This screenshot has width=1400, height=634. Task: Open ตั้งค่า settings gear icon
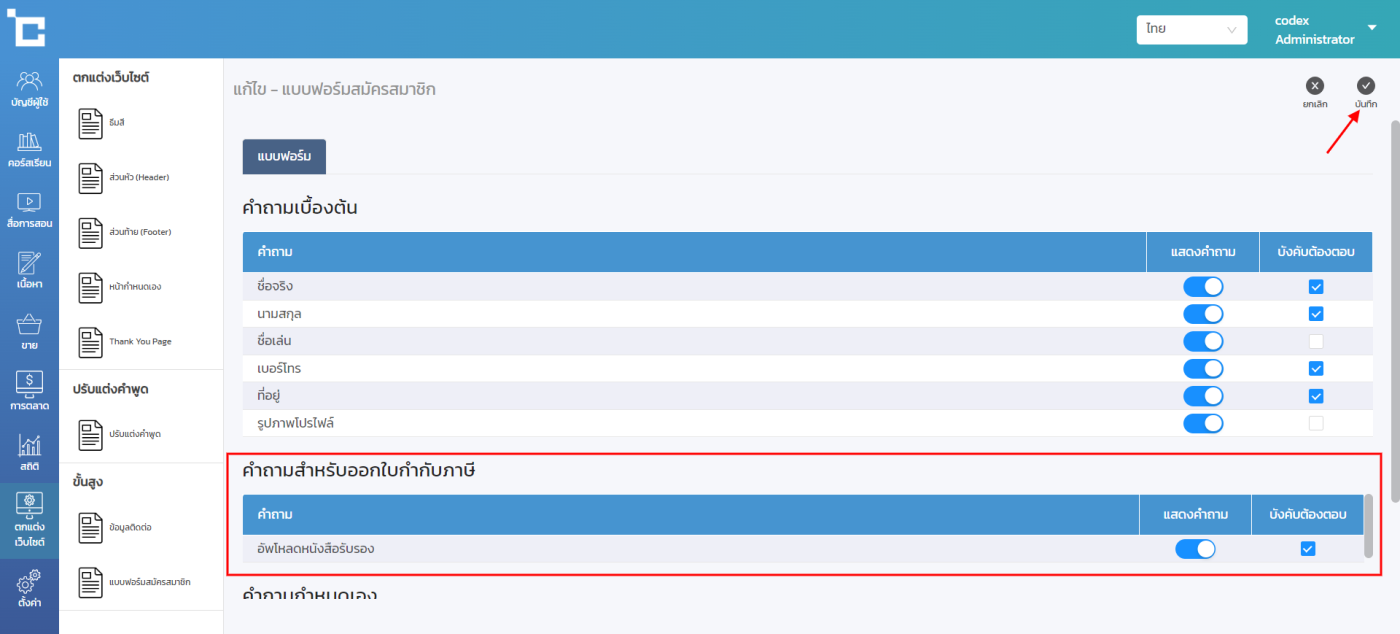coord(29,588)
